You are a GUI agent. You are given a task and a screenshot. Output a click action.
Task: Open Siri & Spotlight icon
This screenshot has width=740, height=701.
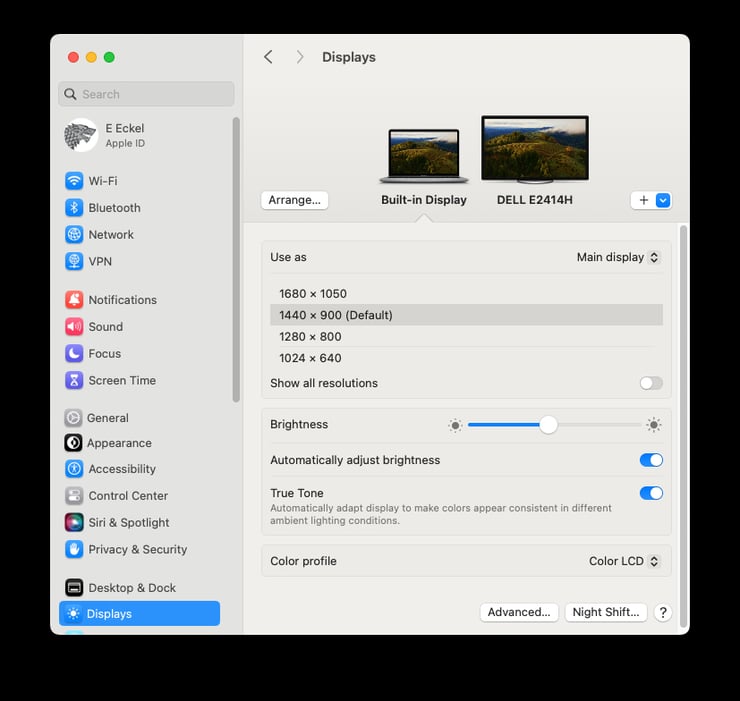coord(74,523)
